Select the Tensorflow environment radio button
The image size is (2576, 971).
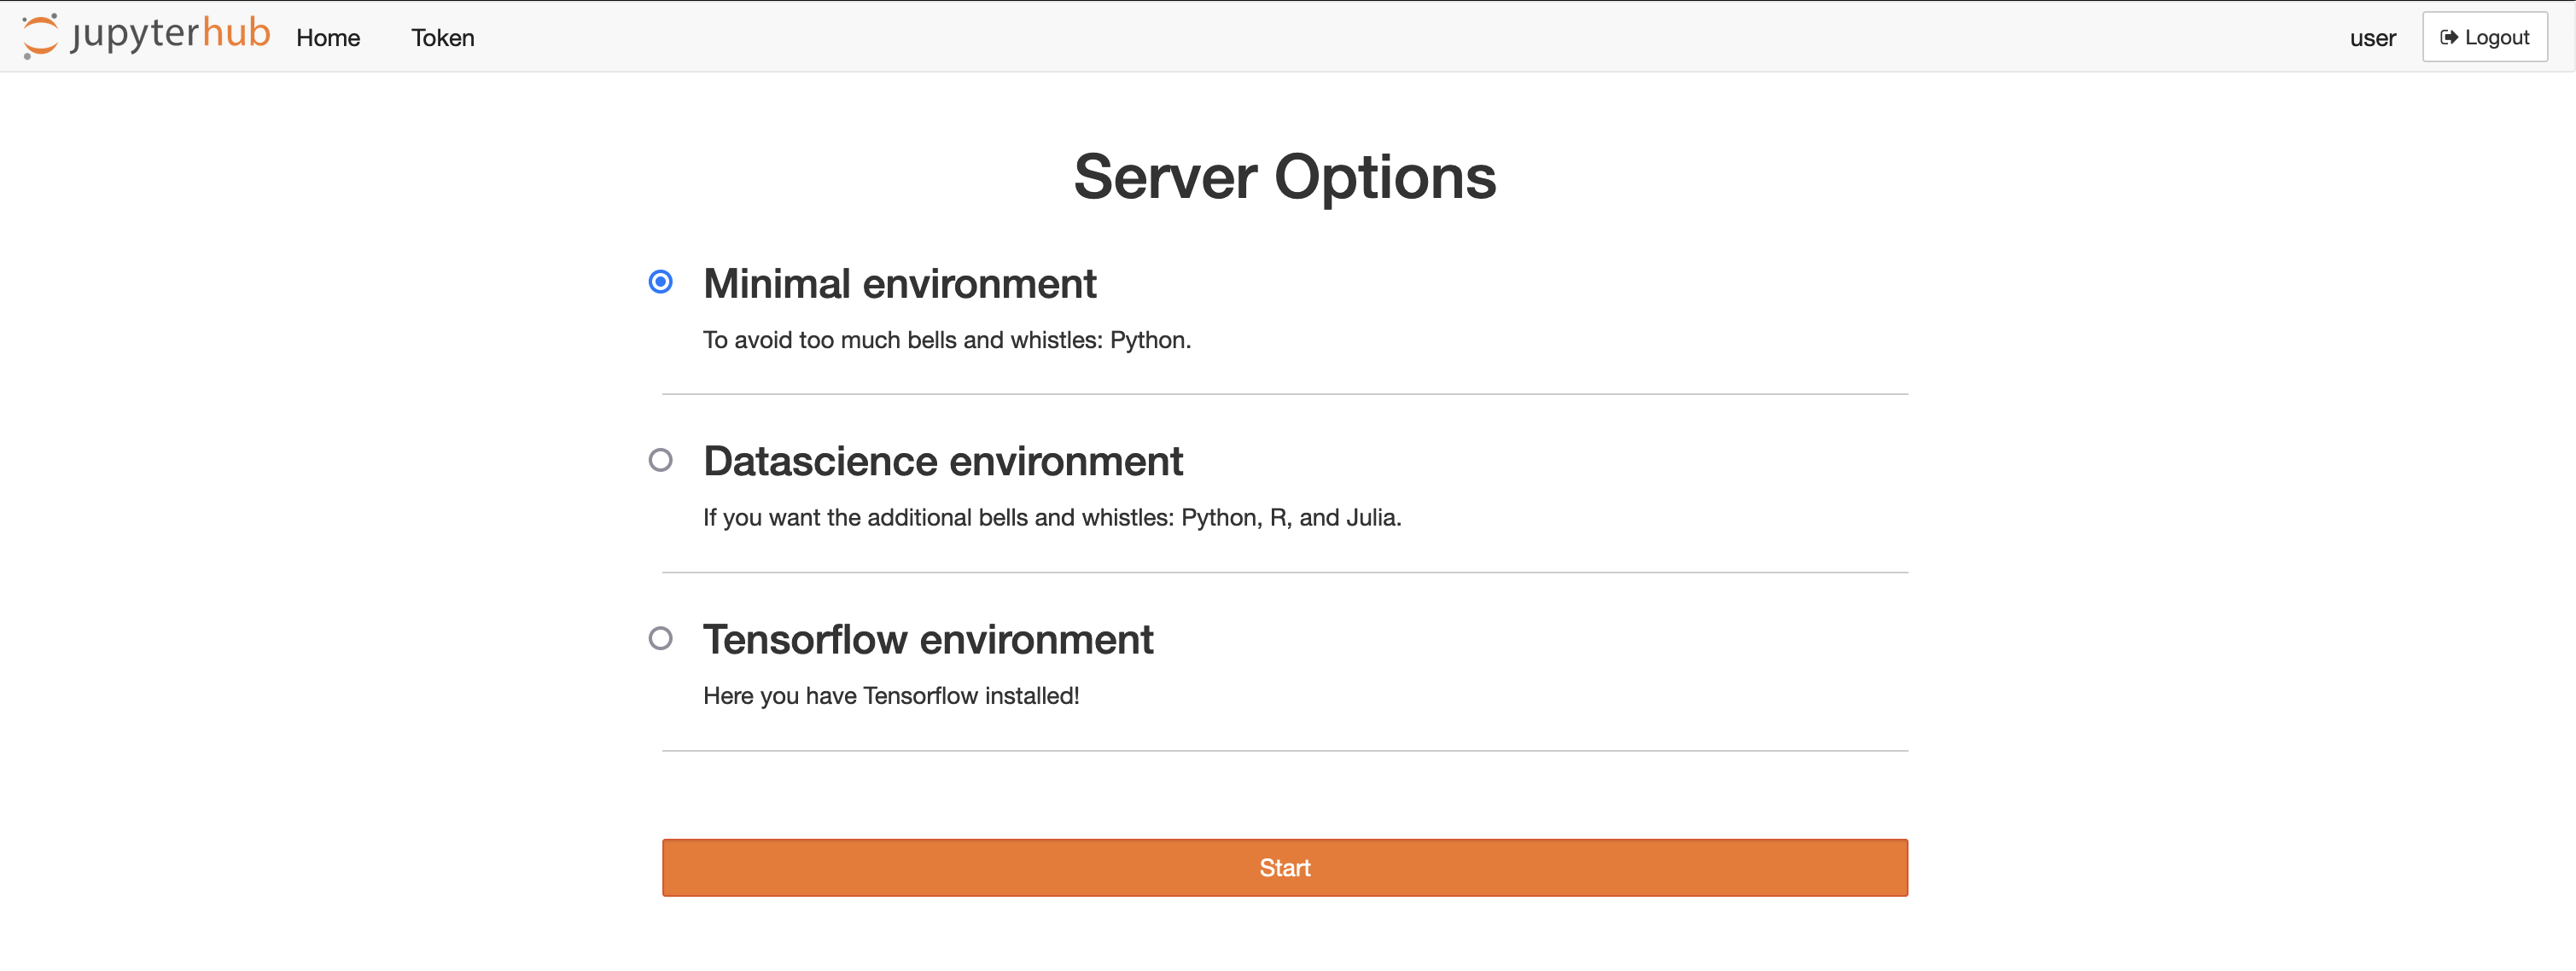tap(660, 639)
